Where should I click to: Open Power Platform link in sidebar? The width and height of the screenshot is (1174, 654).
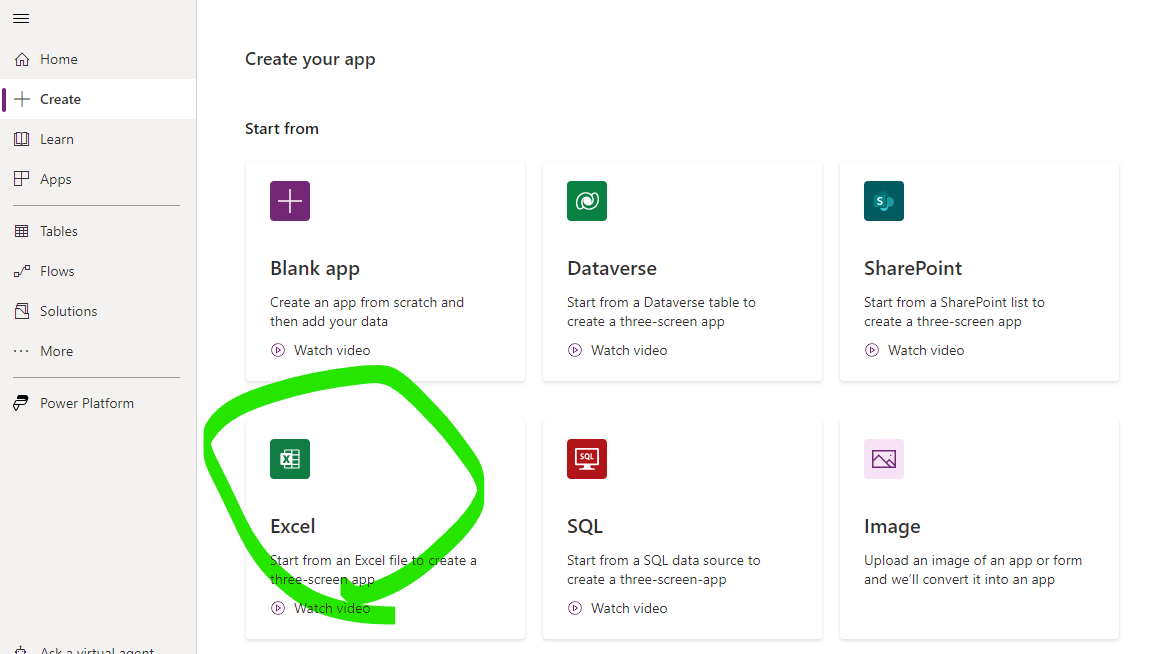(x=98, y=403)
